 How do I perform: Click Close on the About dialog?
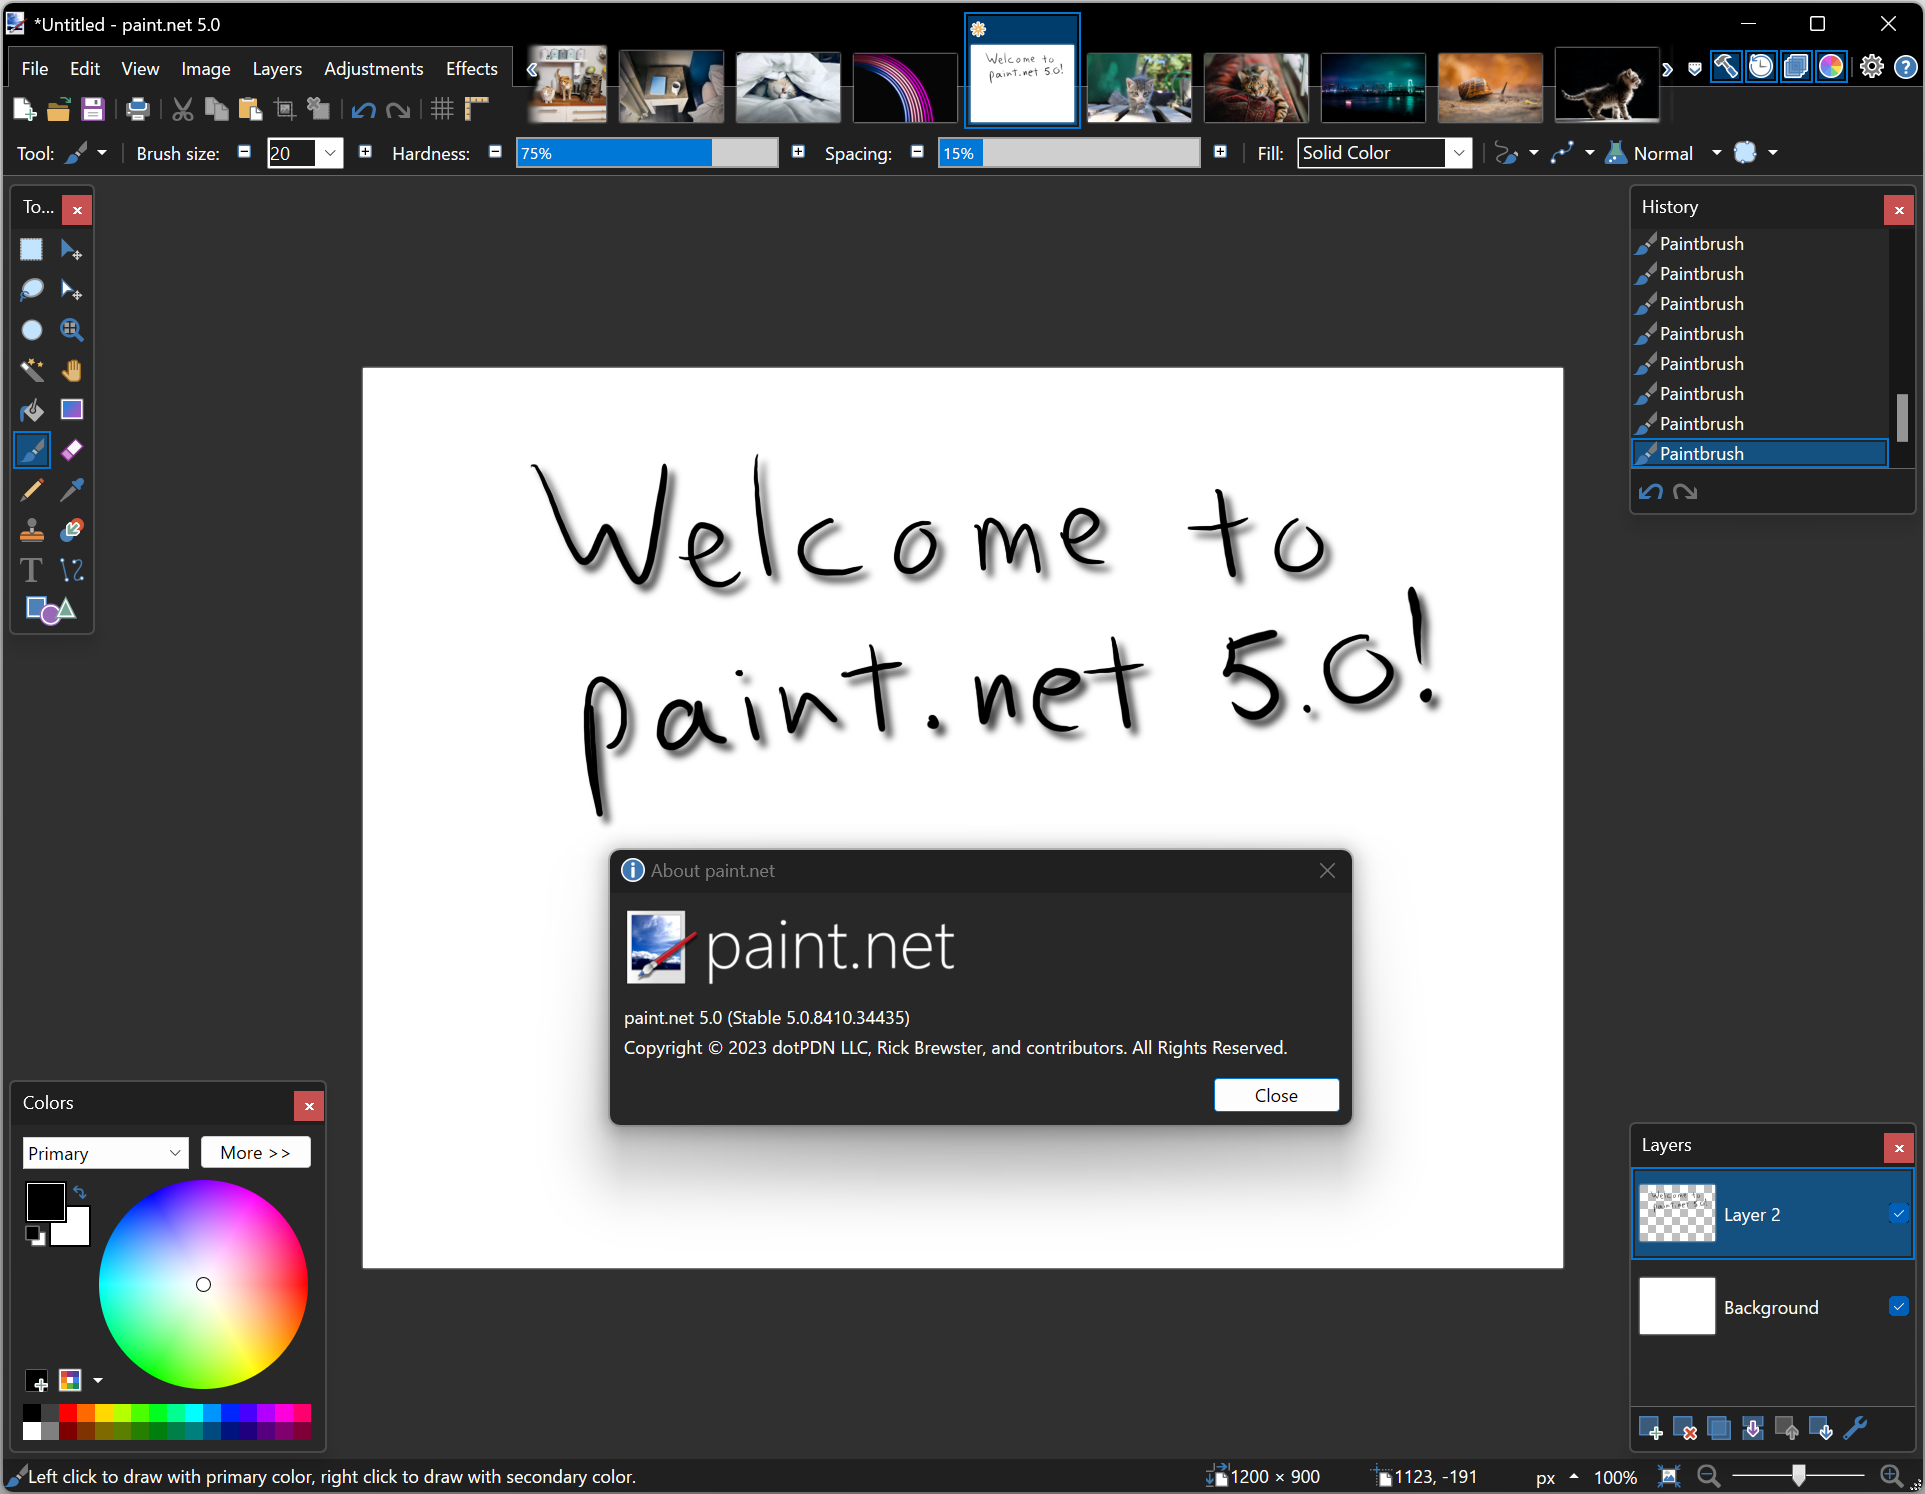pyautogui.click(x=1275, y=1095)
